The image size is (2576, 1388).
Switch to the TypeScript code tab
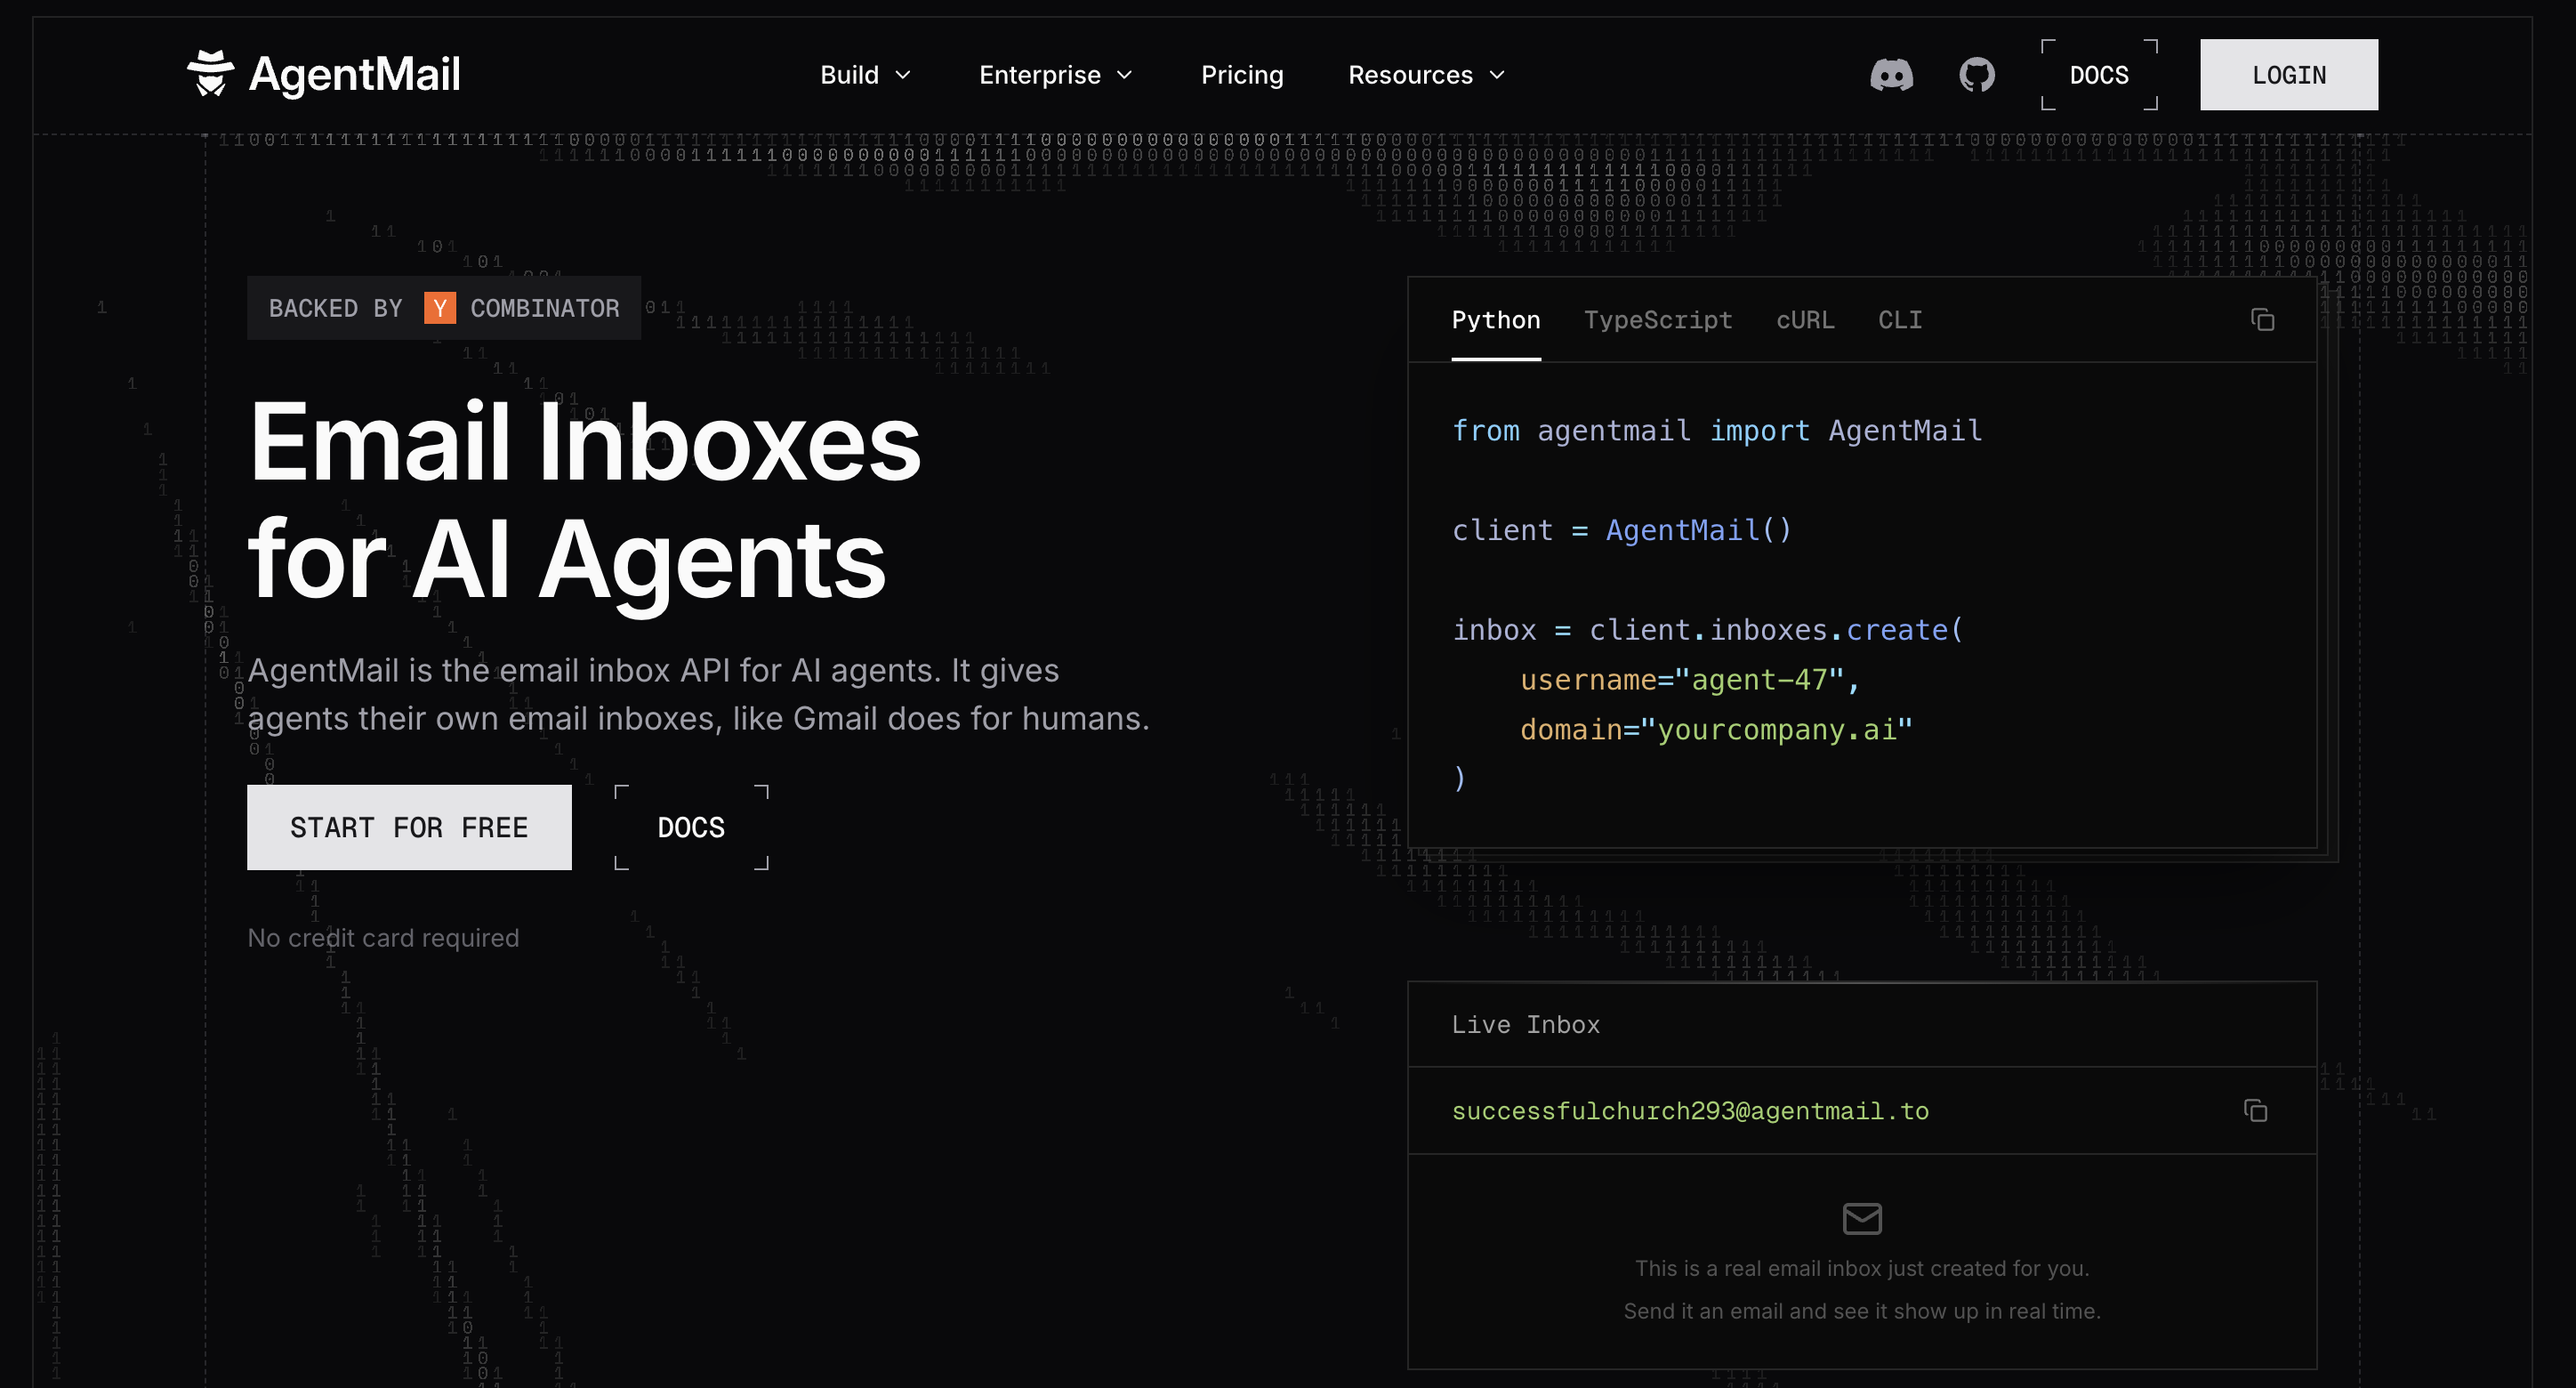pyautogui.click(x=1658, y=320)
